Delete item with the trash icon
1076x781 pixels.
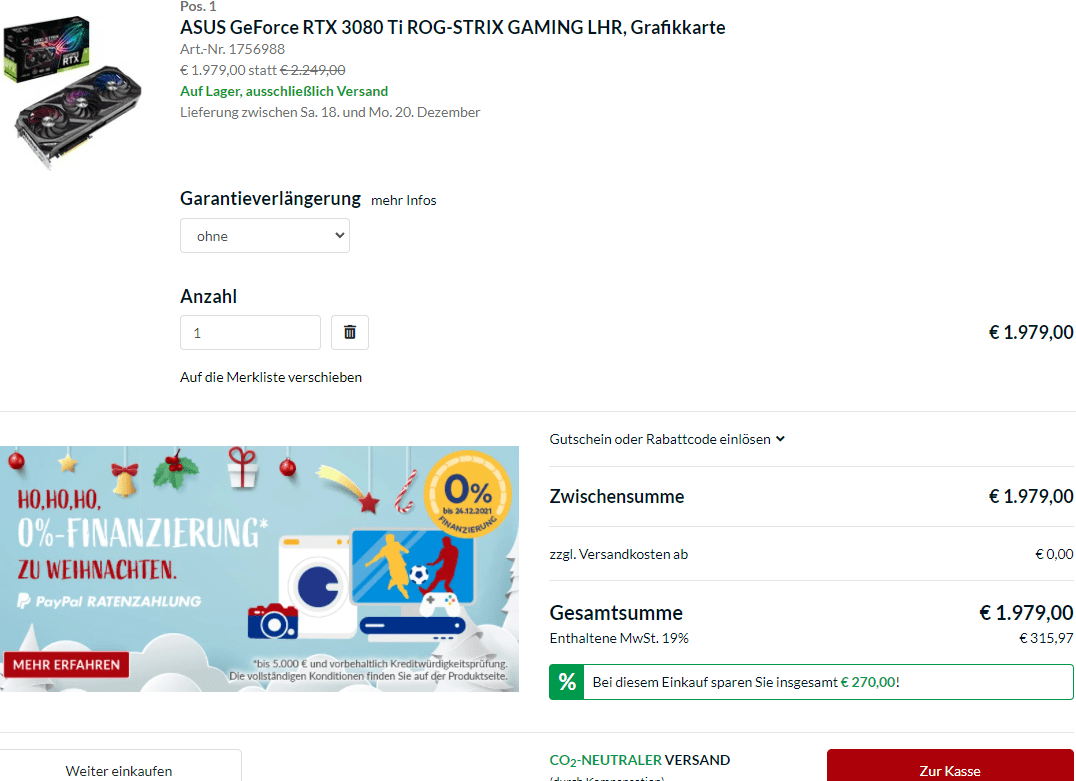point(349,333)
